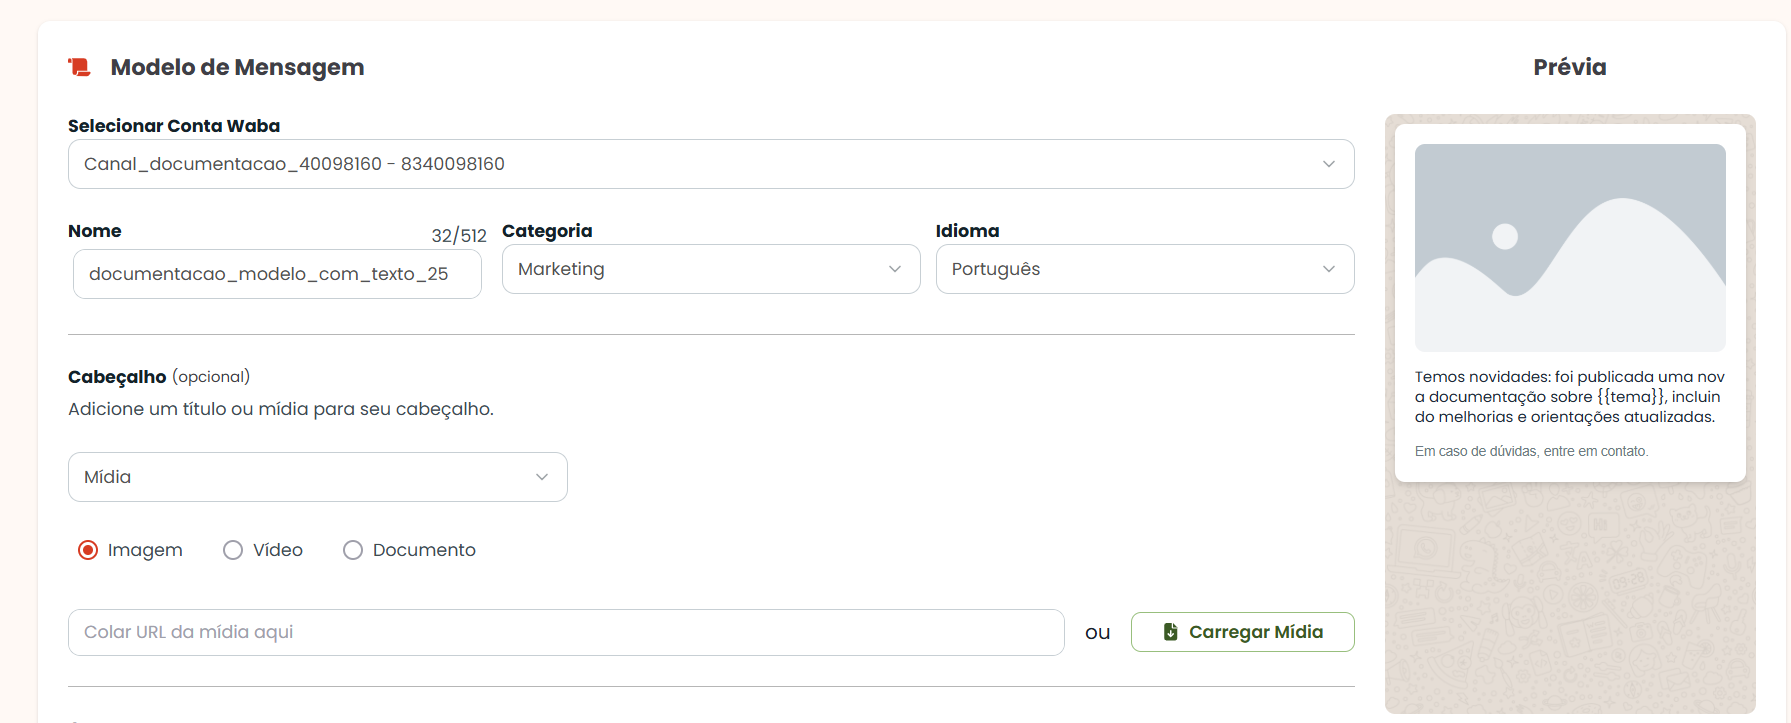Click the Idioma dropdown chevron icon

pos(1328,269)
